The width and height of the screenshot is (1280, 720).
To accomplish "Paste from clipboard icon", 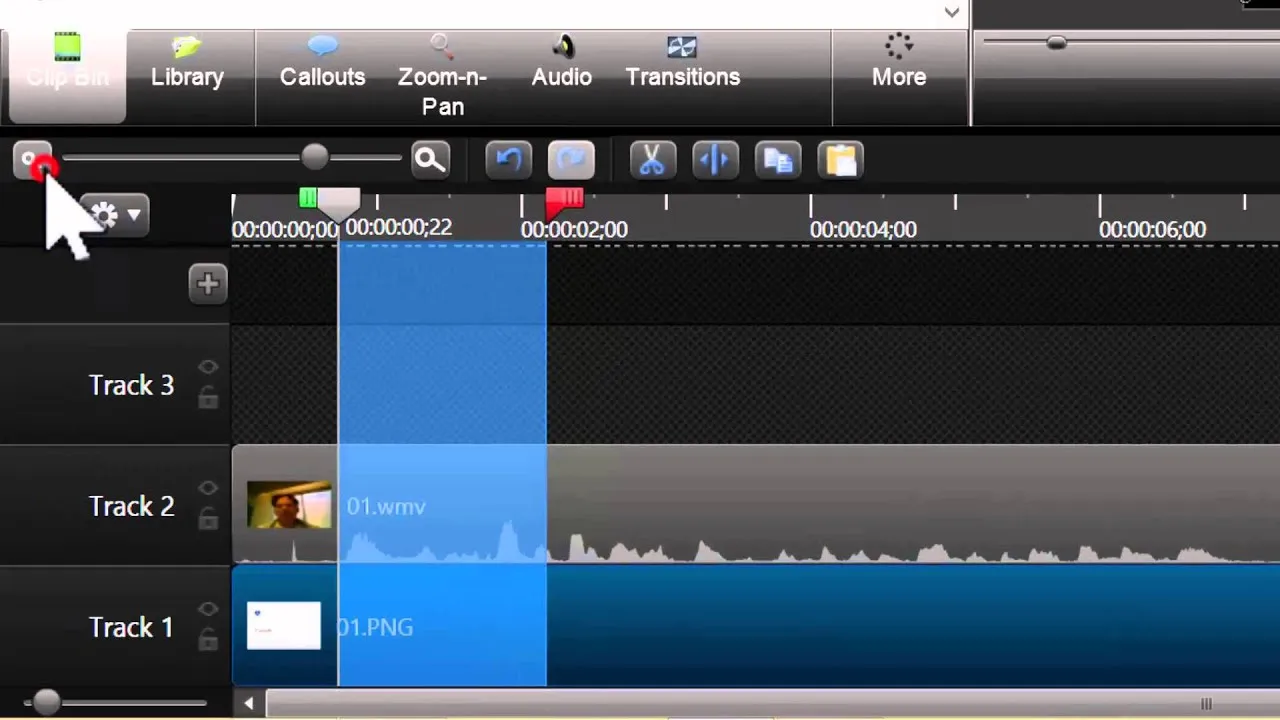I will pyautogui.click(x=840, y=160).
